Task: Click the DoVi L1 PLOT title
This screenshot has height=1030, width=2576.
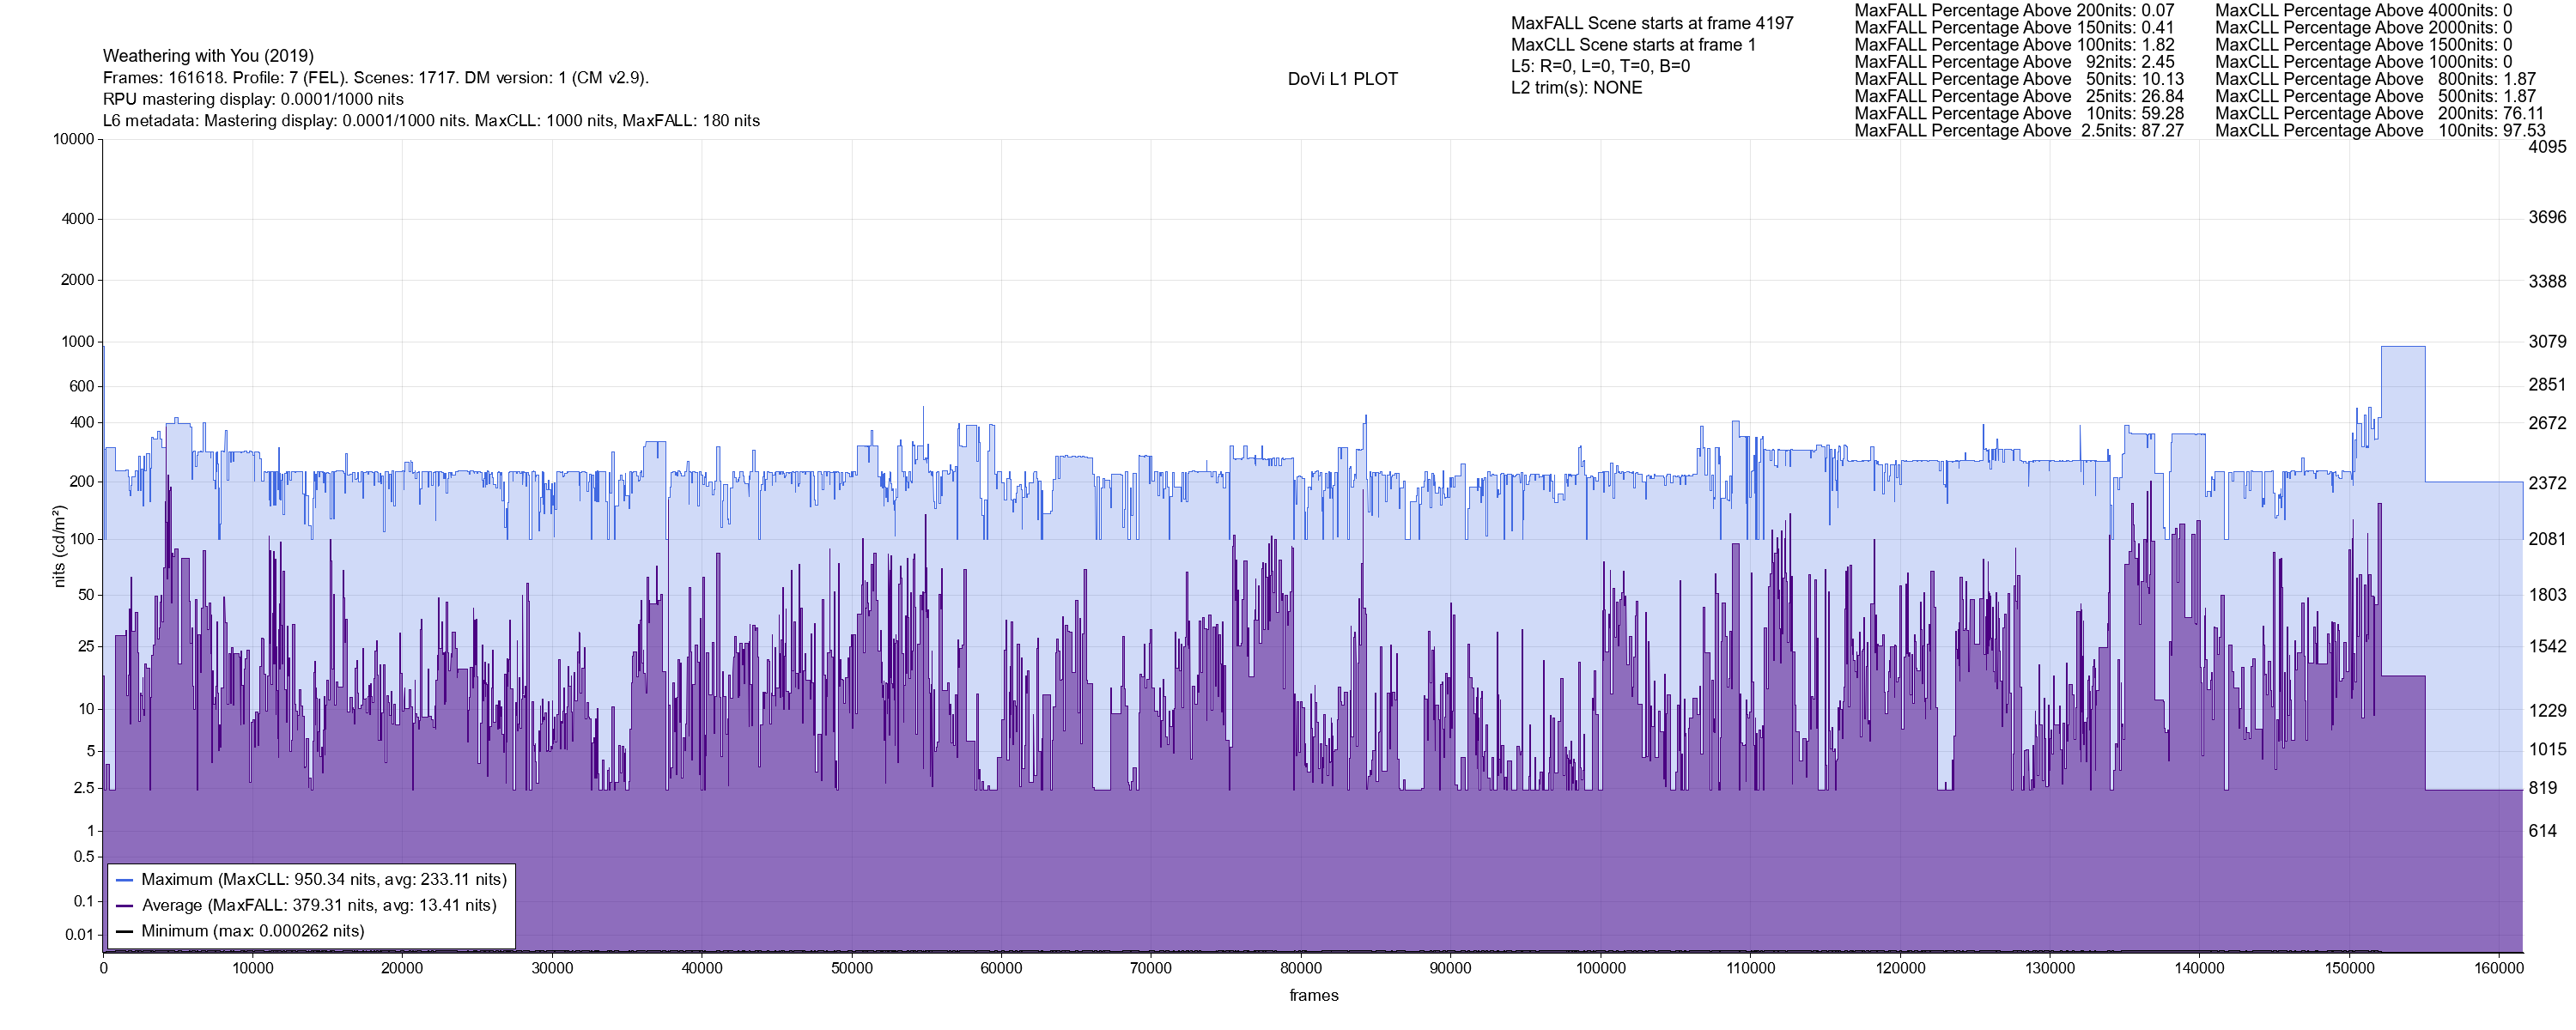Action: pyautogui.click(x=1342, y=79)
